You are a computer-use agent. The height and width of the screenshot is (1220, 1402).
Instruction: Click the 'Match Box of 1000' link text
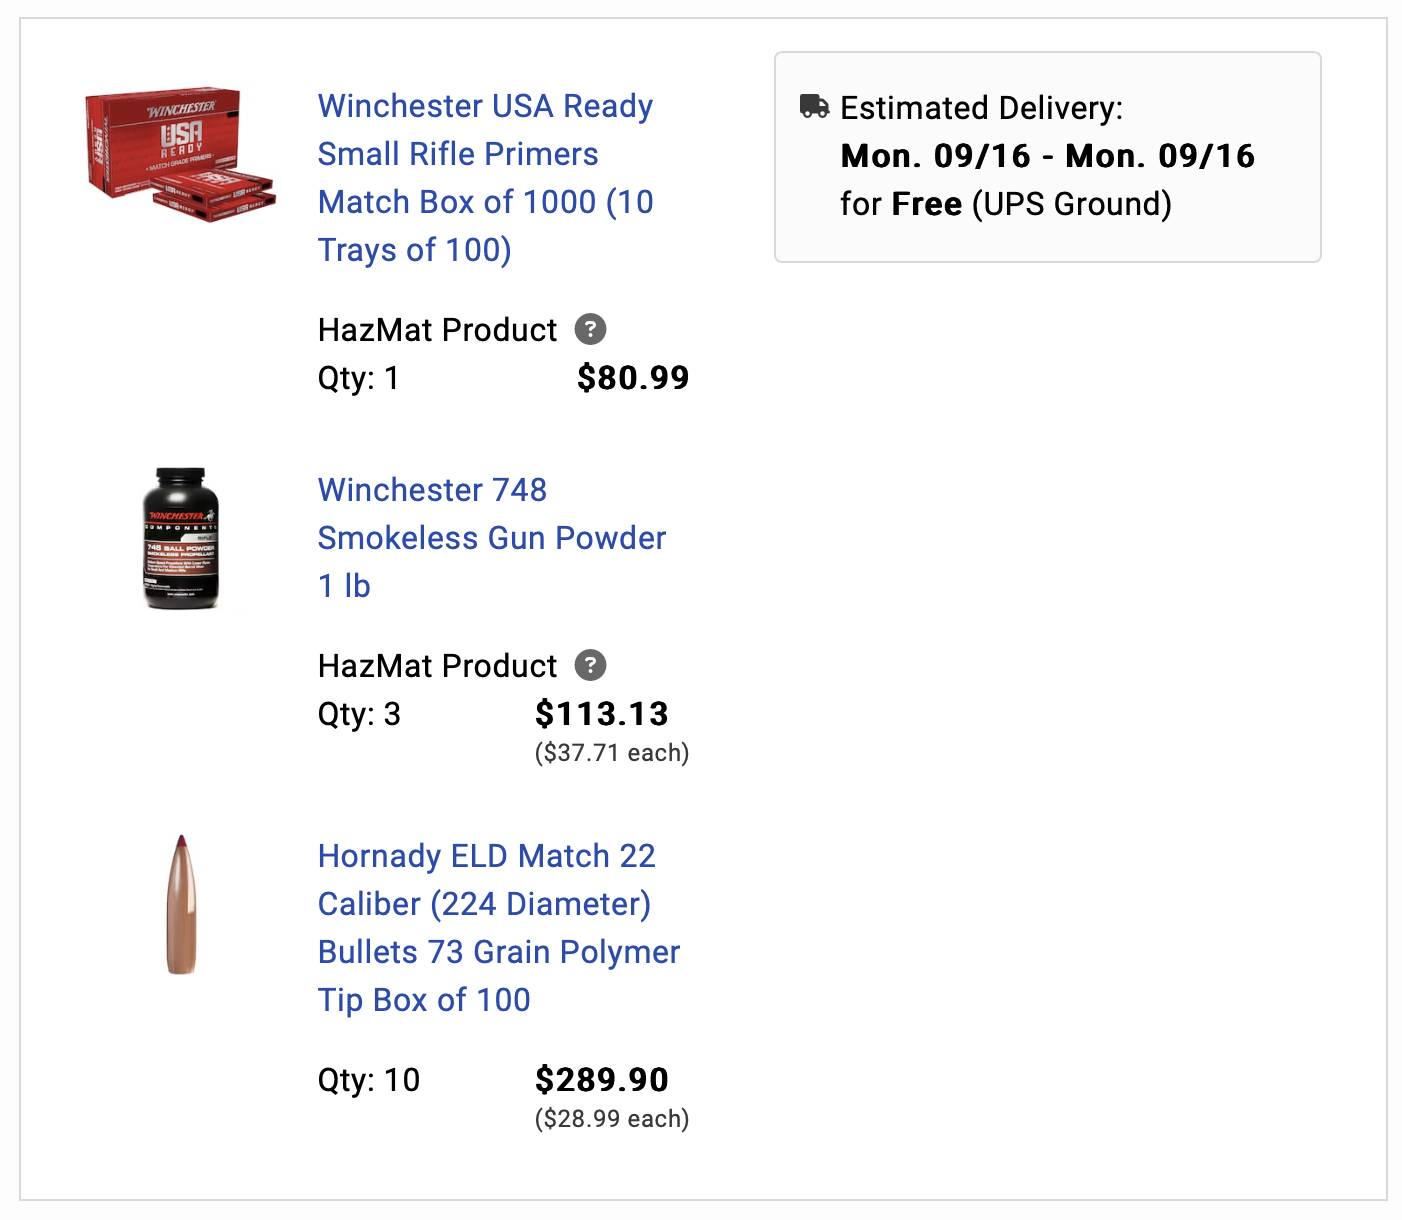457,202
